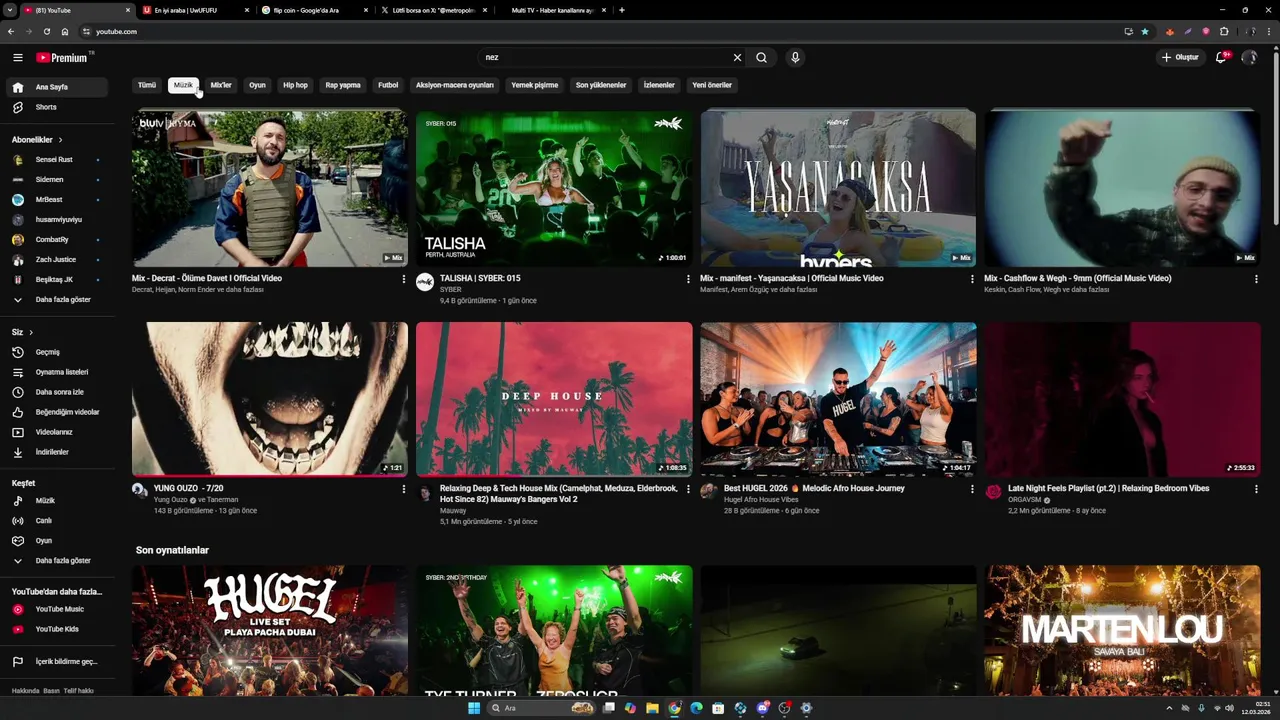The image size is (1280, 720).
Task: Expand the Abonelikler section chevron
Action: click(x=60, y=140)
